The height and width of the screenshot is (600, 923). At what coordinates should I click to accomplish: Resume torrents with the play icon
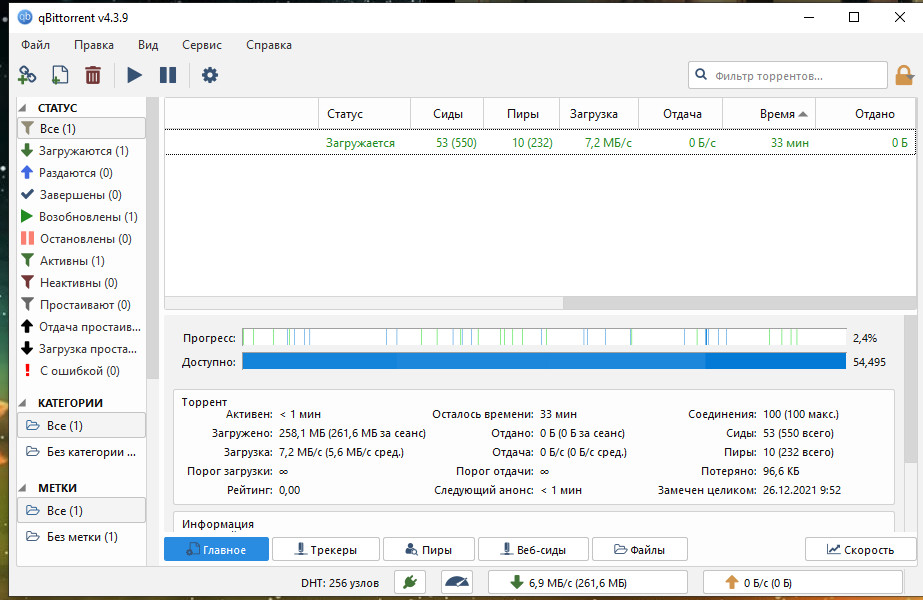(x=134, y=75)
